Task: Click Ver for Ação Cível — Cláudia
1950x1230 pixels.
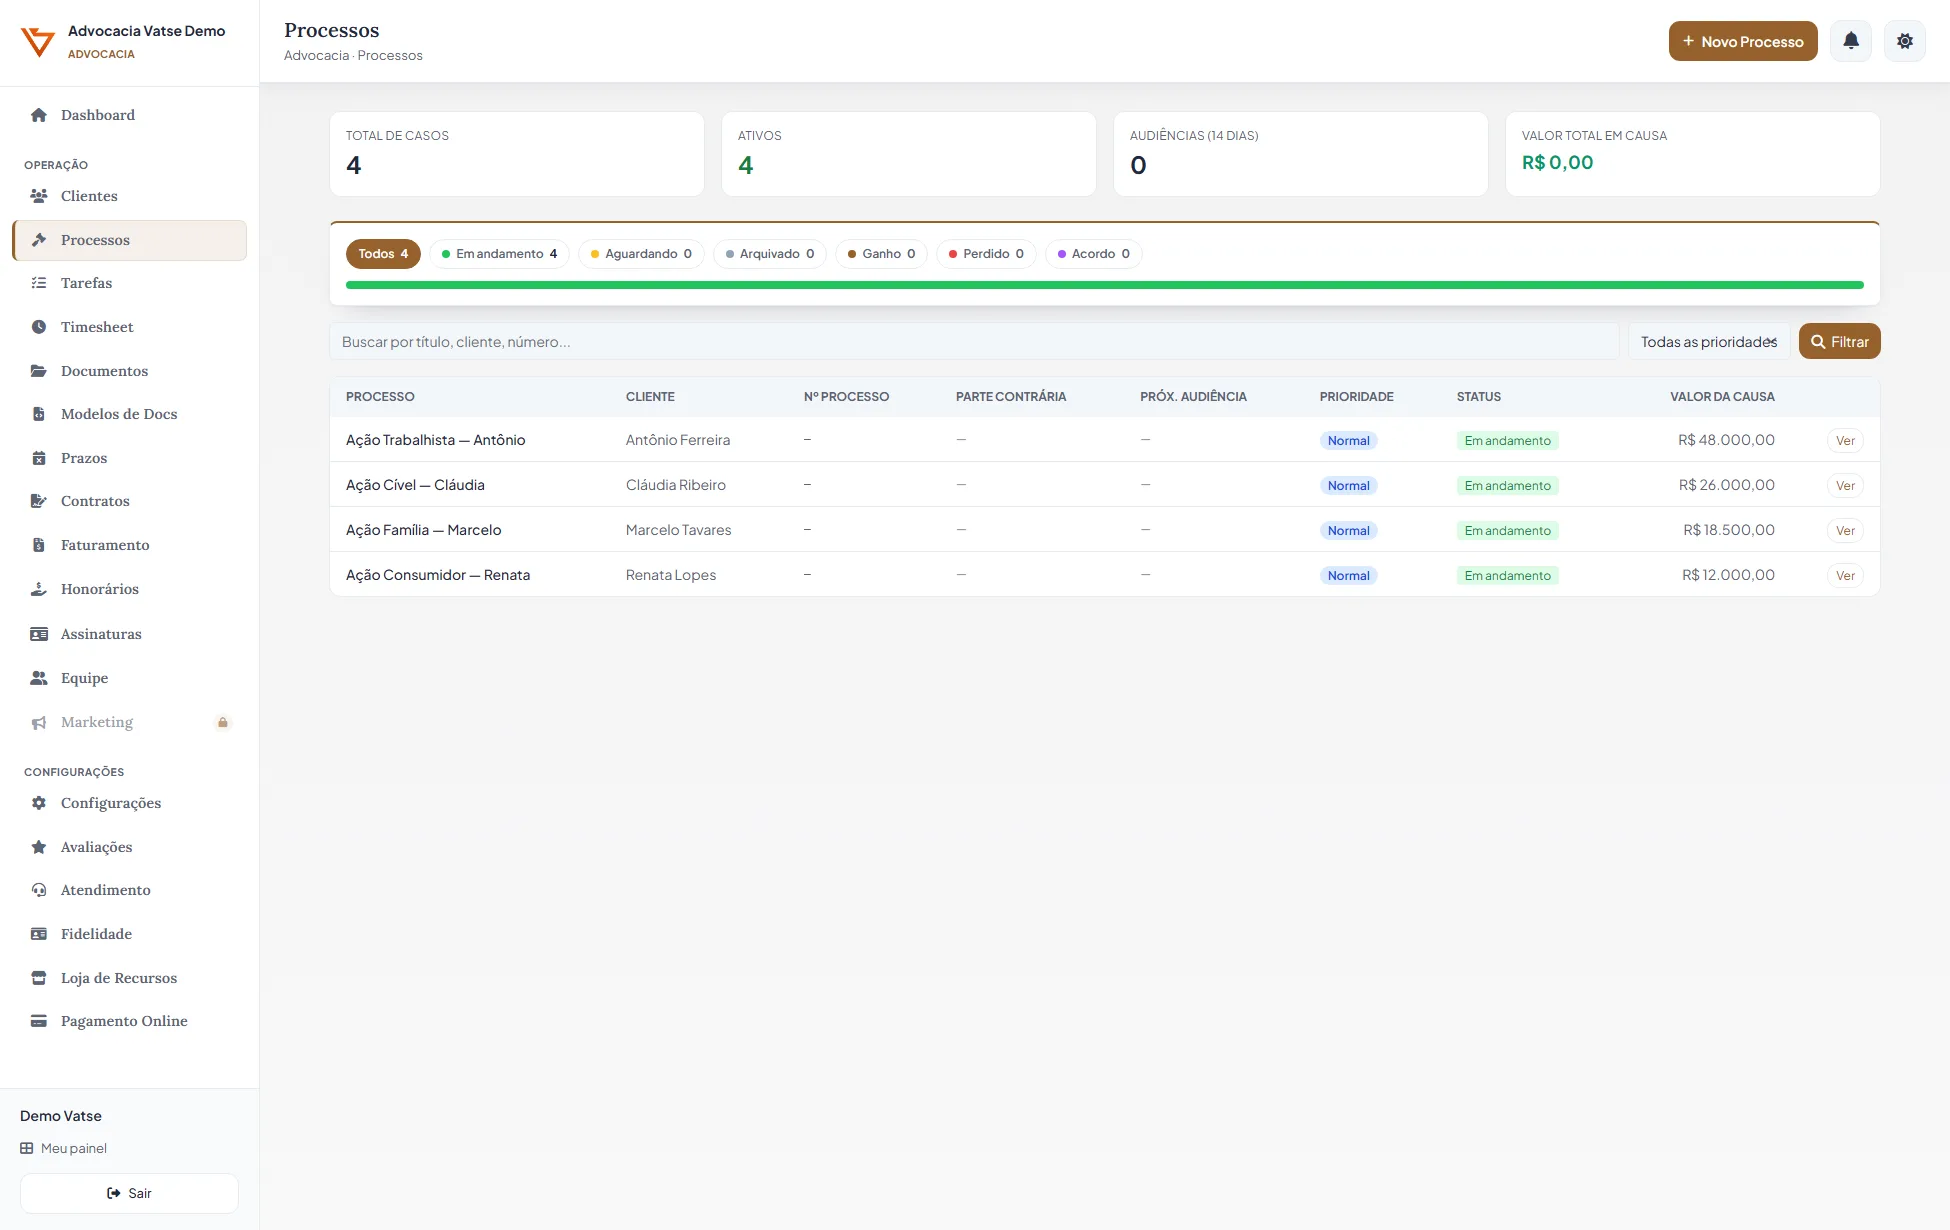Action: tap(1845, 486)
